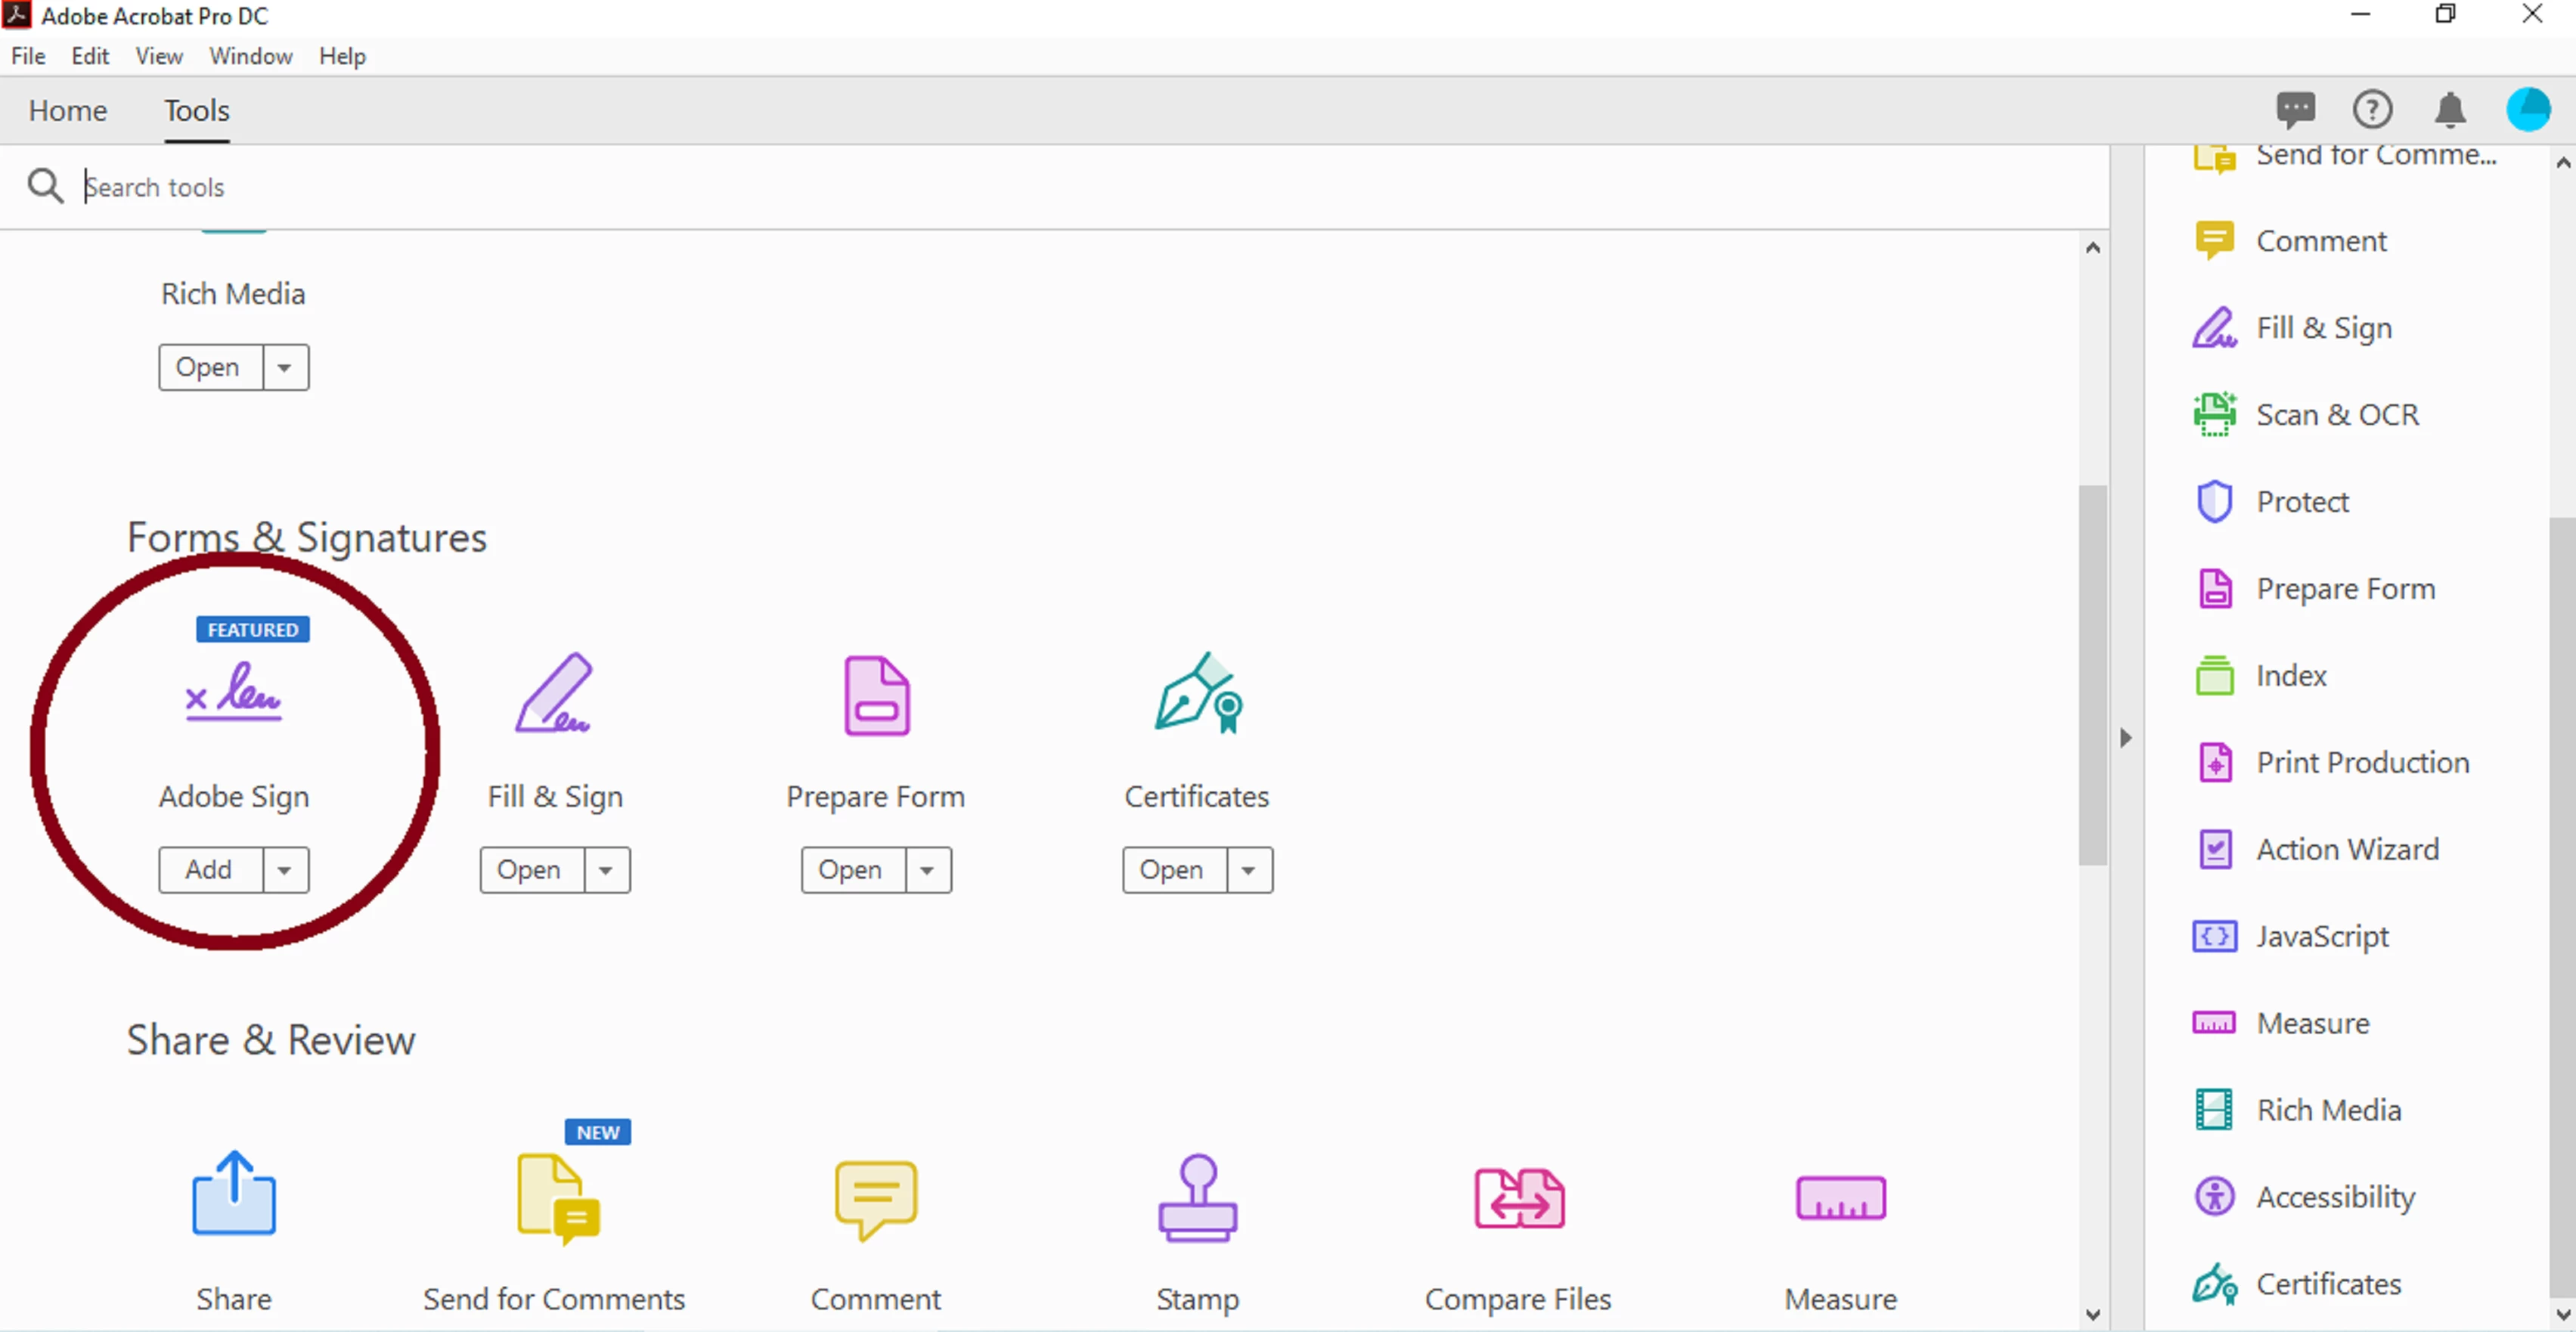This screenshot has height=1332, width=2576.
Task: Click the Open button under Prepare Form
Action: click(x=851, y=870)
